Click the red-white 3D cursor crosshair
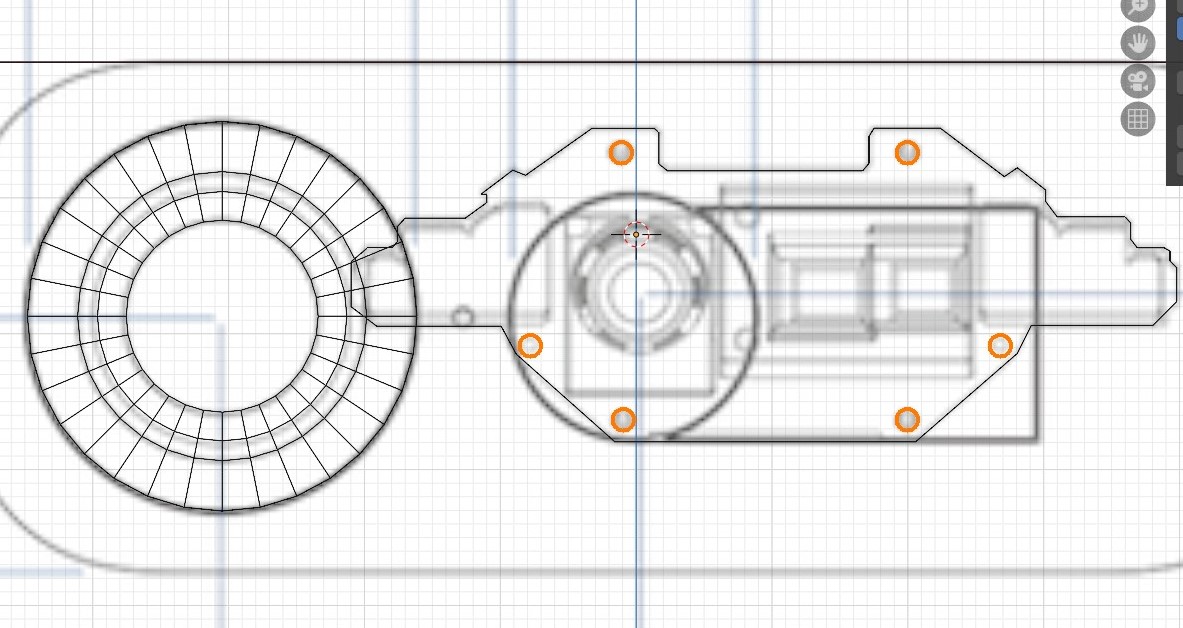The height and width of the screenshot is (628, 1183). point(636,235)
